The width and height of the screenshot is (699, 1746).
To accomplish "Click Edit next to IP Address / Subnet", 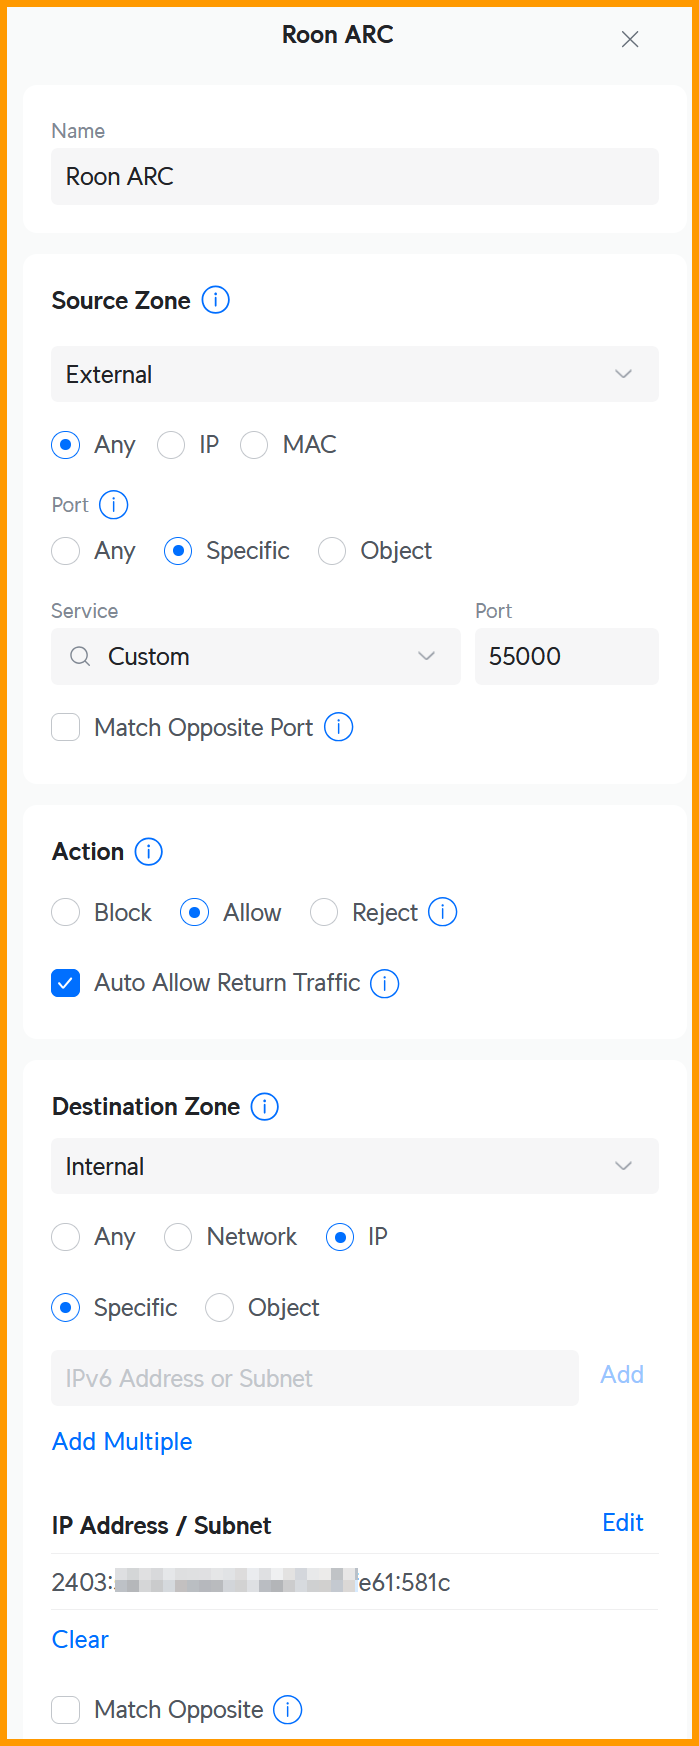I will [x=623, y=1523].
